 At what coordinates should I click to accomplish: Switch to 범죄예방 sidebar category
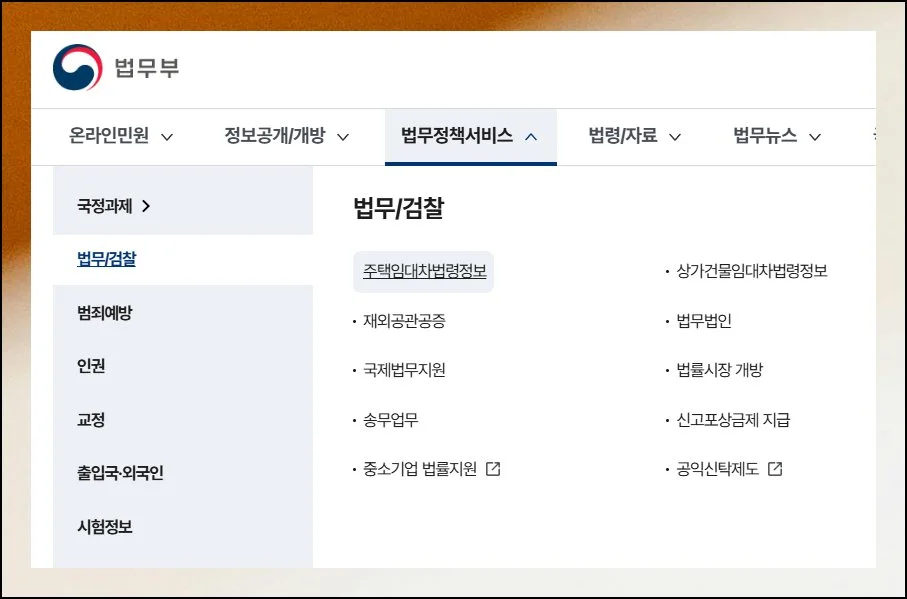[x=104, y=313]
